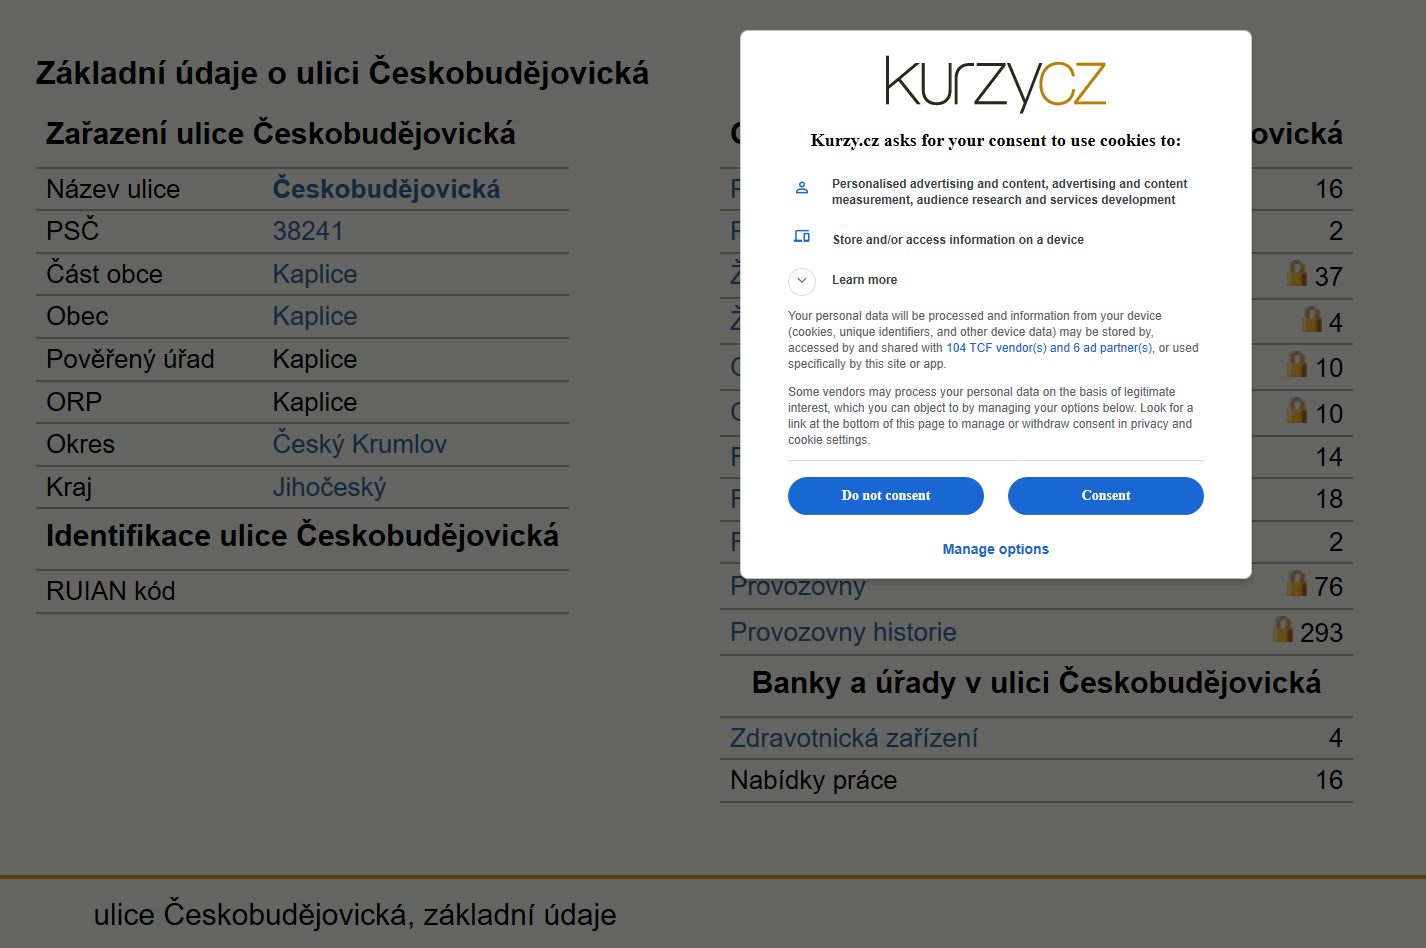Click the lock icon beside upper 10
1426x948 pixels.
(1297, 364)
